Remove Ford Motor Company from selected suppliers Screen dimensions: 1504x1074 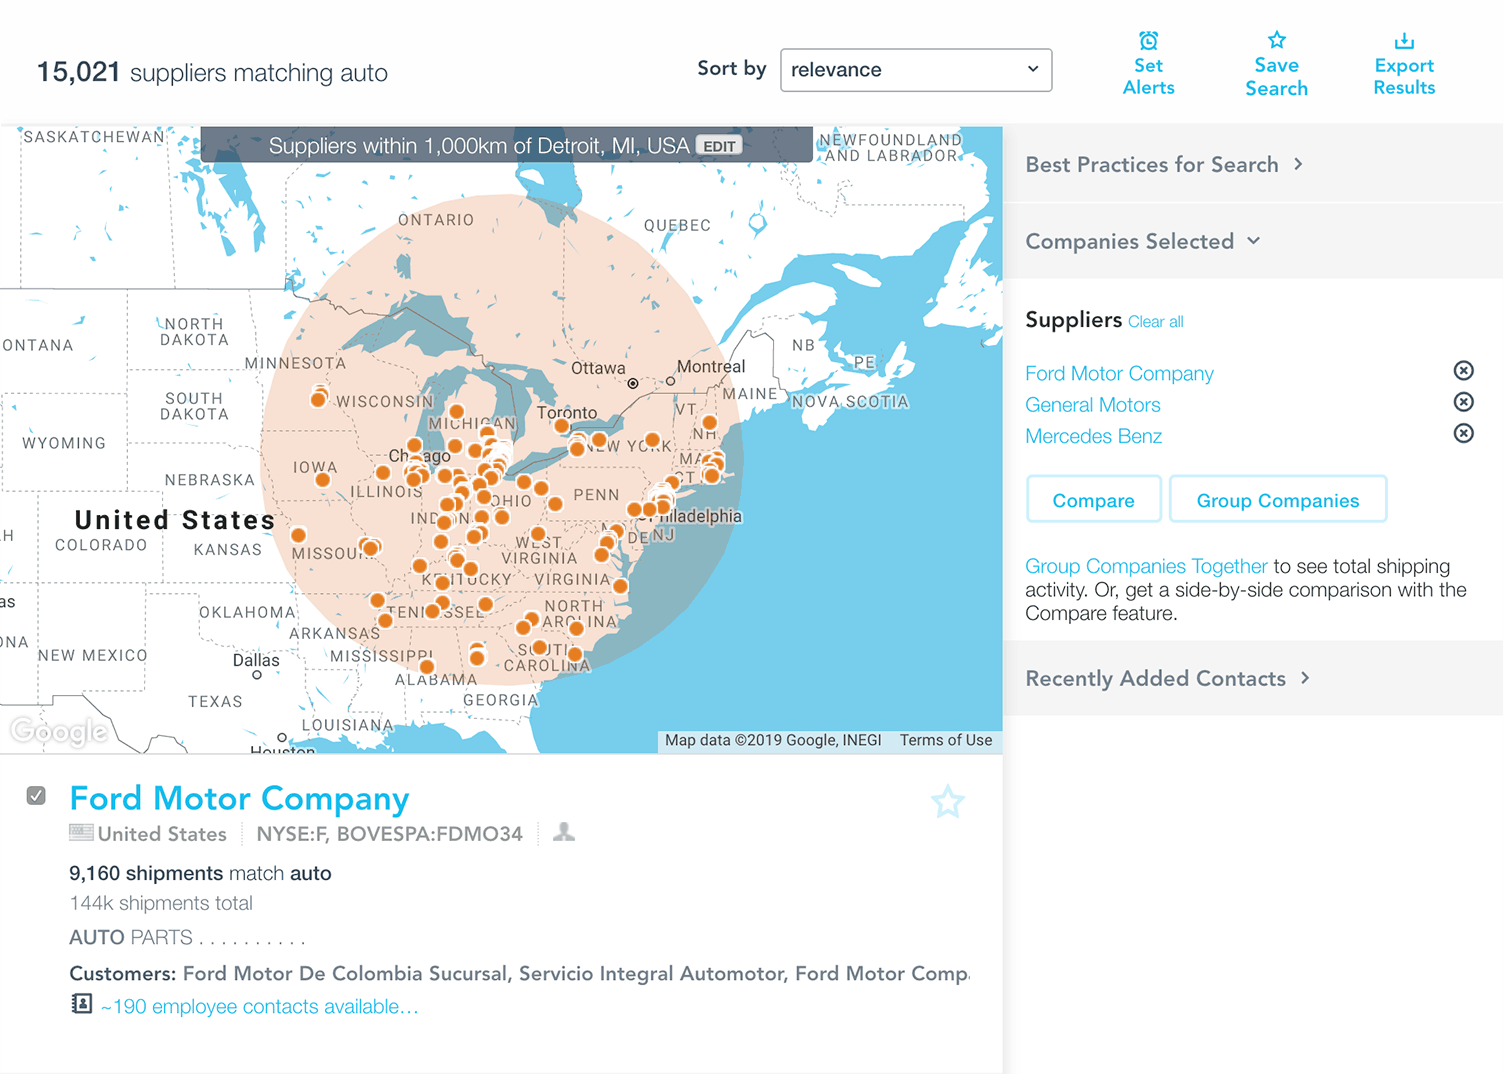click(x=1463, y=370)
